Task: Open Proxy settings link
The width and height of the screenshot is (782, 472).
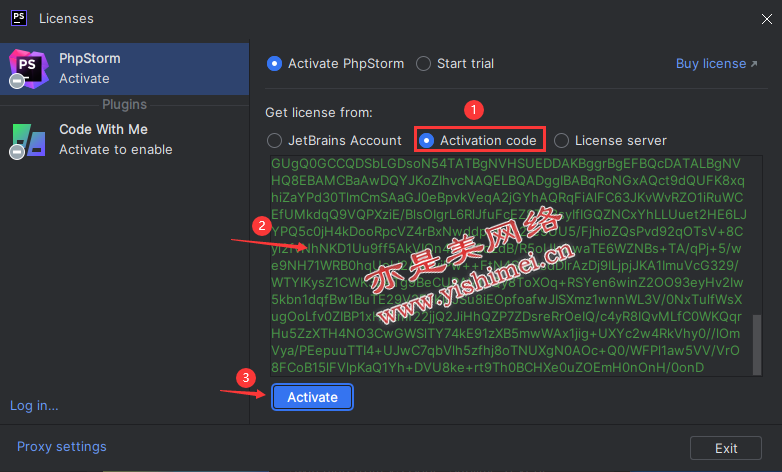Action: point(62,447)
